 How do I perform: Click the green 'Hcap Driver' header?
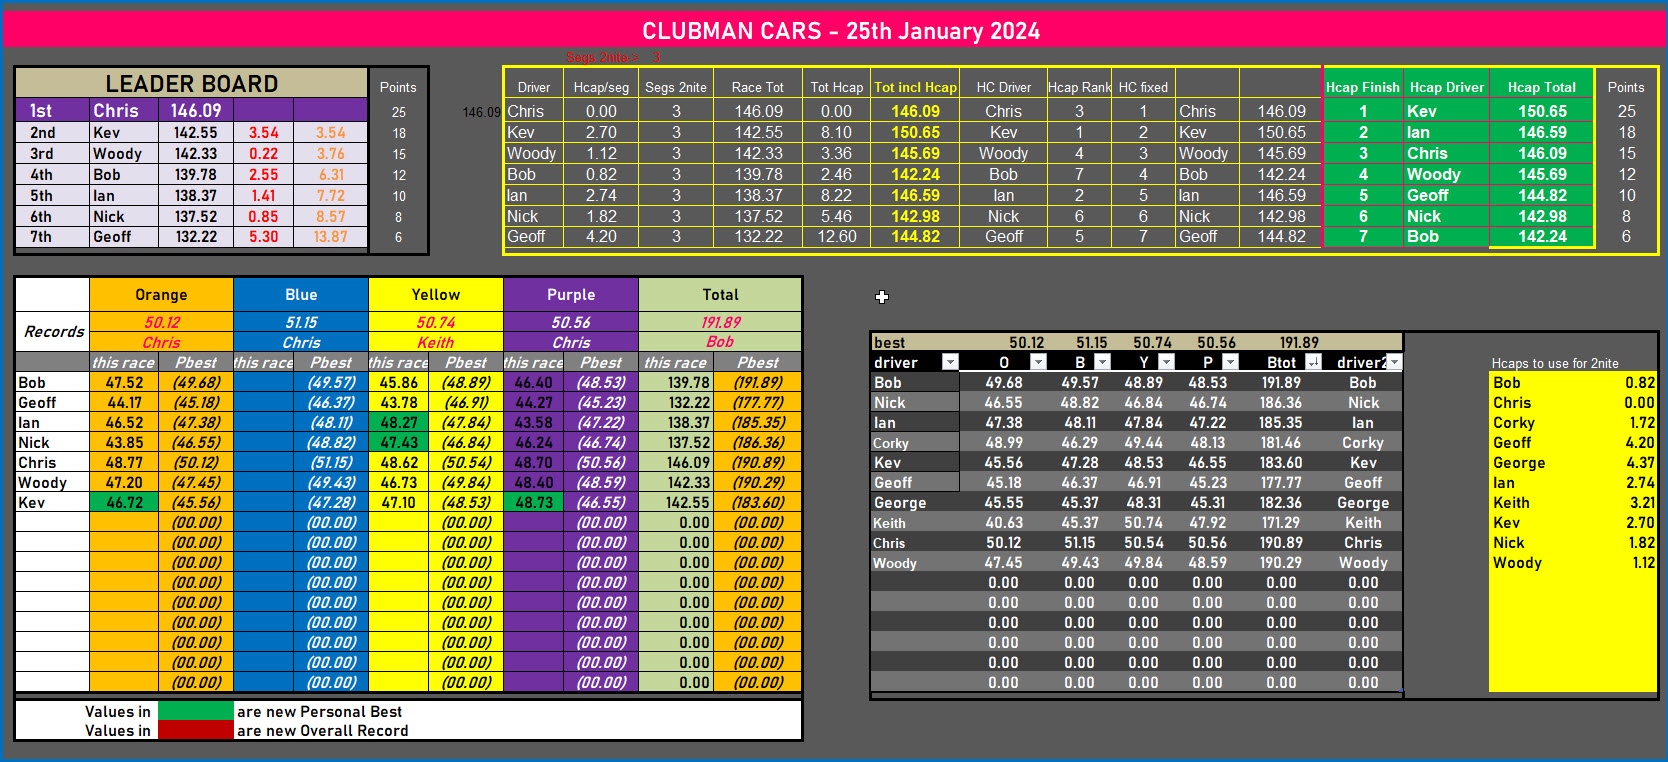point(1446,87)
